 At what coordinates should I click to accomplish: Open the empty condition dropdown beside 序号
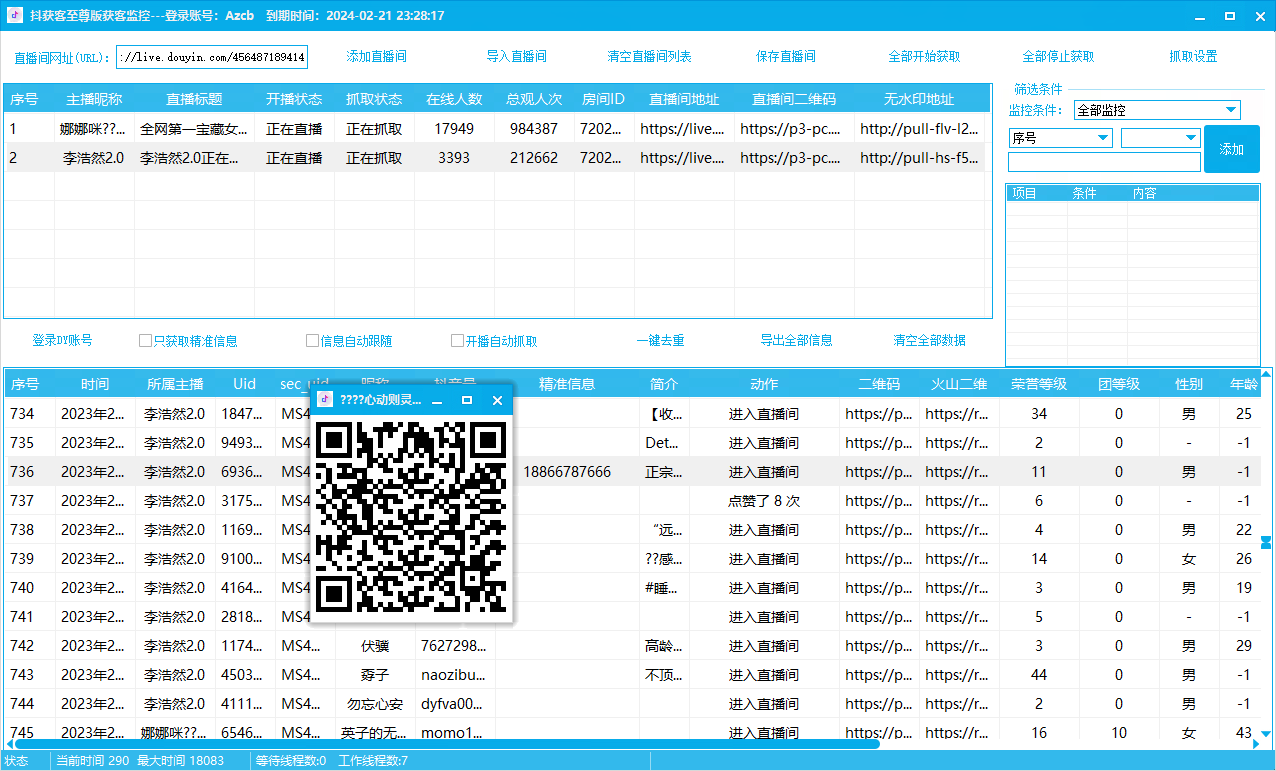tap(1160, 138)
